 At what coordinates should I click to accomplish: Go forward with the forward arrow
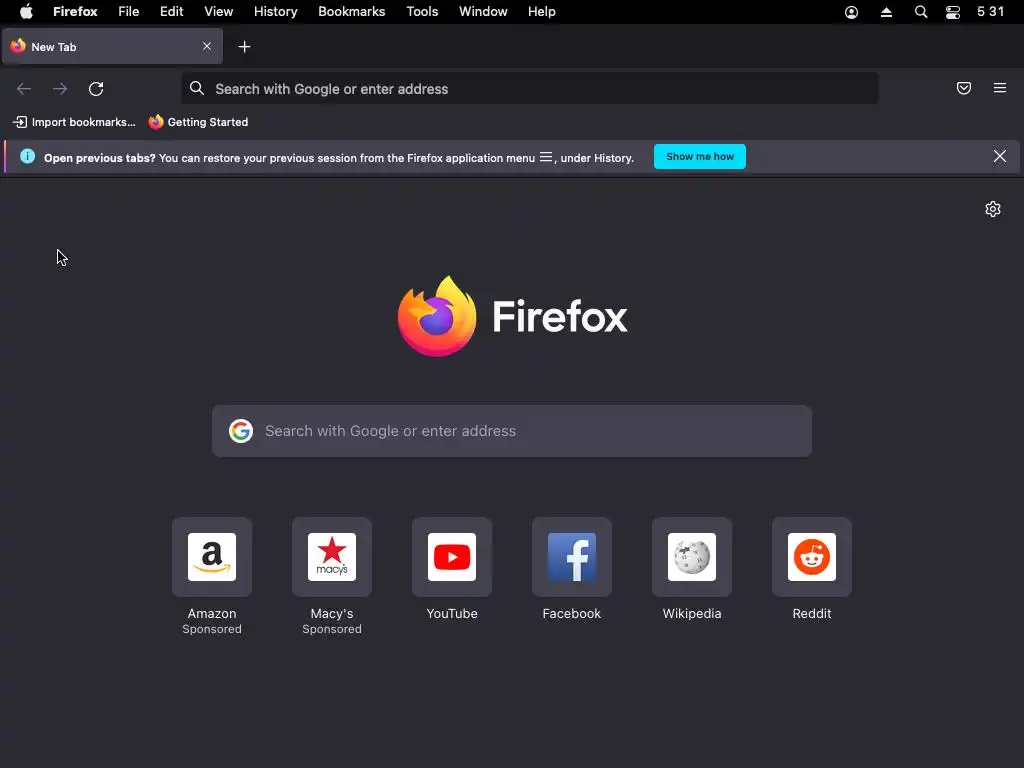(60, 89)
